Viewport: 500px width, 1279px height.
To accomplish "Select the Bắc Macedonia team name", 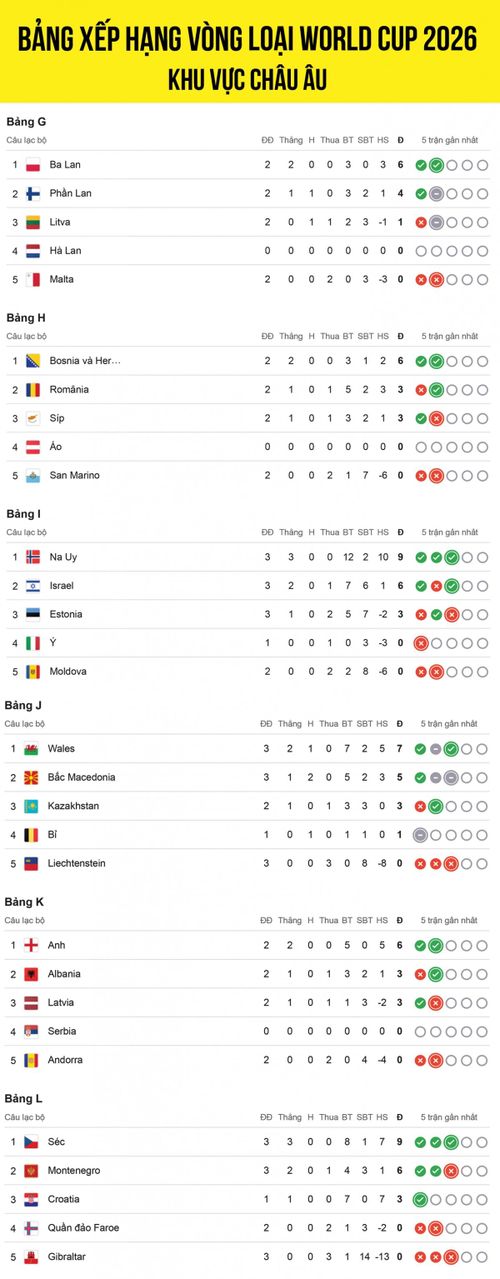I will coord(81,777).
